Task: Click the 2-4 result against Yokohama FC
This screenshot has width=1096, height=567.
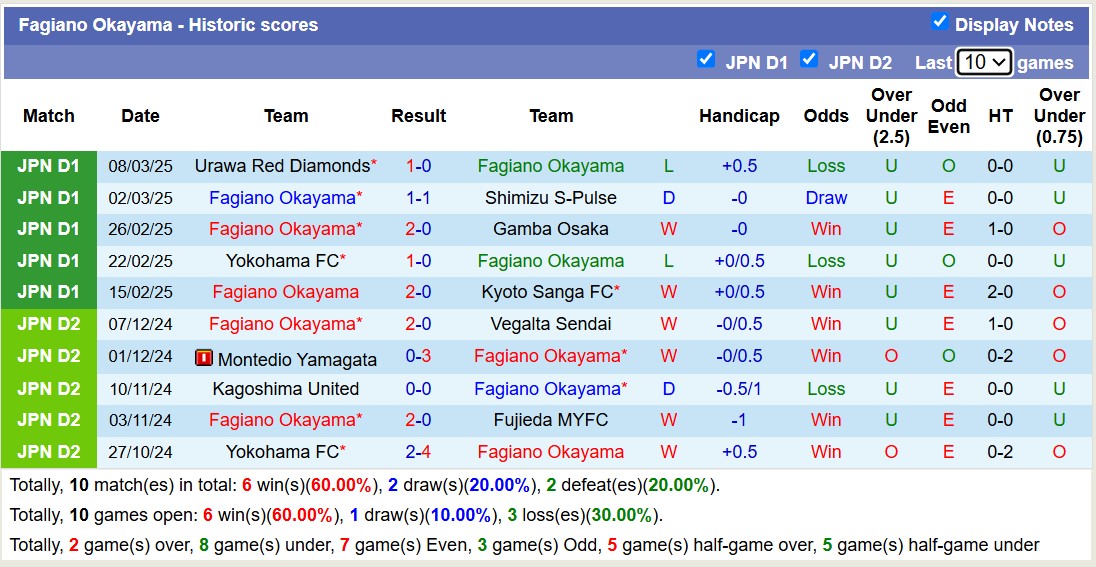Action: click(x=418, y=452)
